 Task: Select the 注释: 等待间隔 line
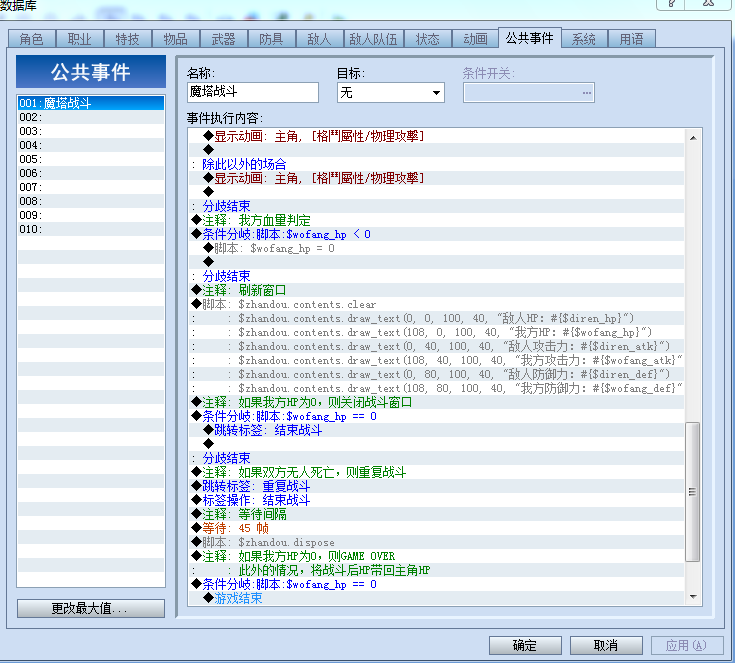(x=436, y=514)
